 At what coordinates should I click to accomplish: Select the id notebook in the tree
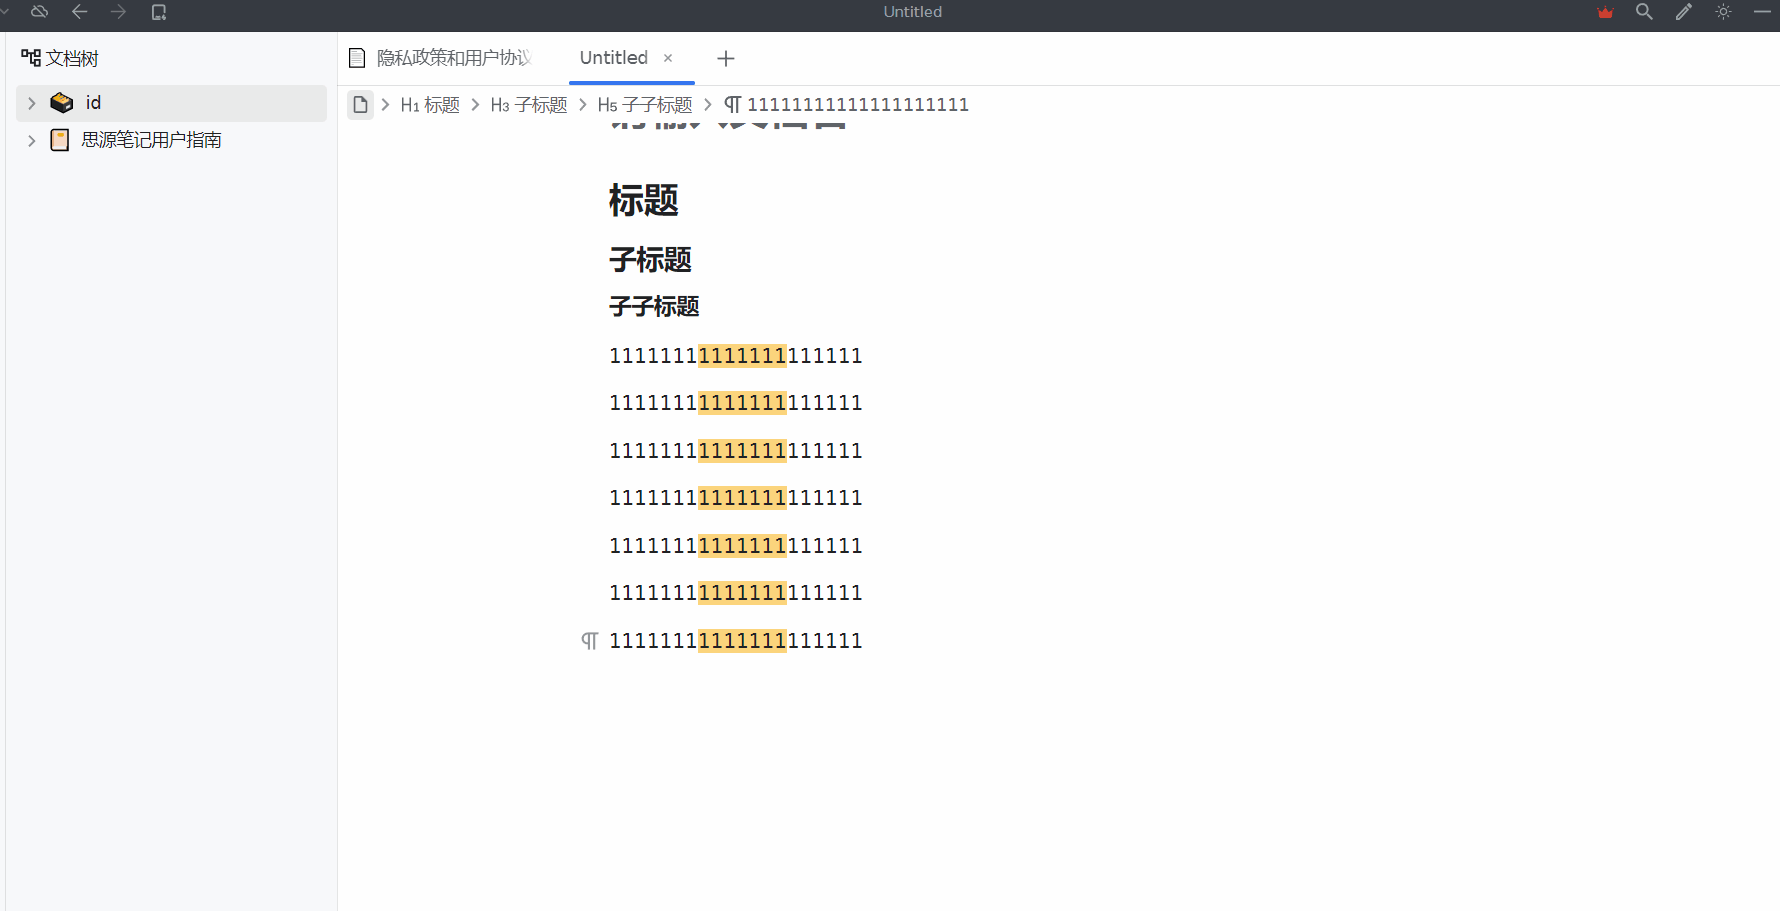(x=171, y=103)
